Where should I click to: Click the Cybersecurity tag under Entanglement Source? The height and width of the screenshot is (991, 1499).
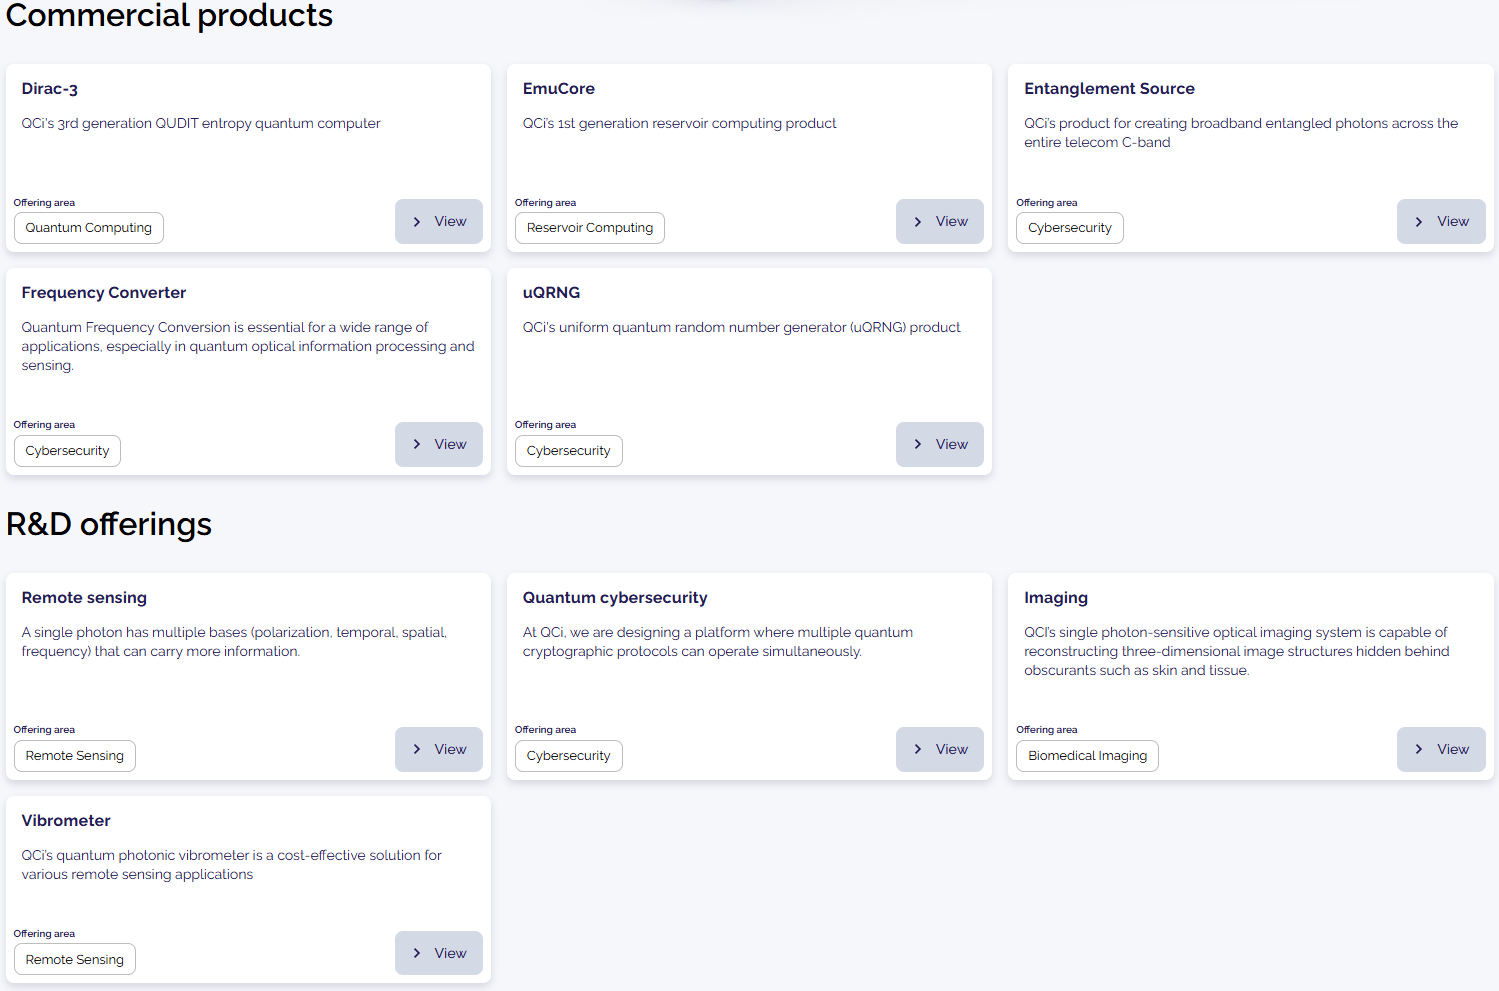(x=1069, y=228)
